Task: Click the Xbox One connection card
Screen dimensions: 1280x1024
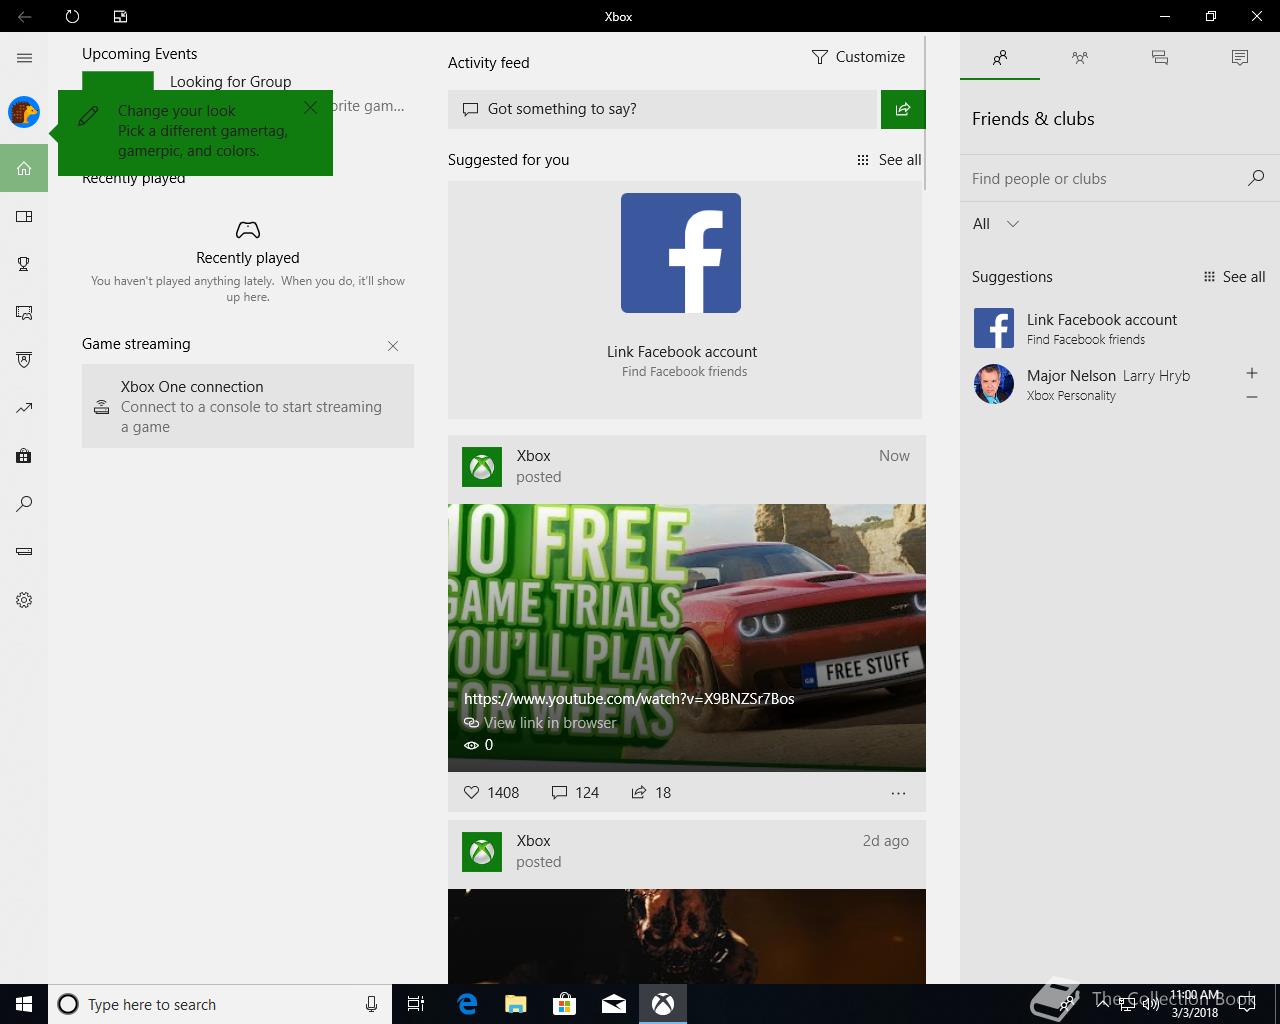Action: tap(248, 406)
